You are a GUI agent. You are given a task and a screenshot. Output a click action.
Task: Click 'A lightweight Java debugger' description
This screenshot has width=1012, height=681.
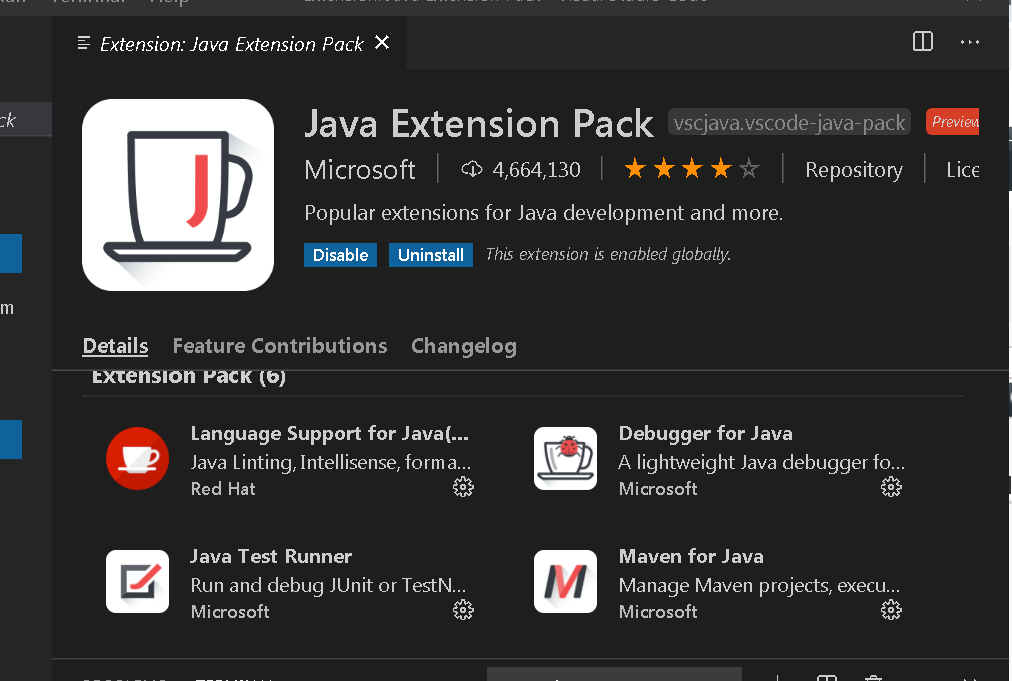click(x=762, y=462)
